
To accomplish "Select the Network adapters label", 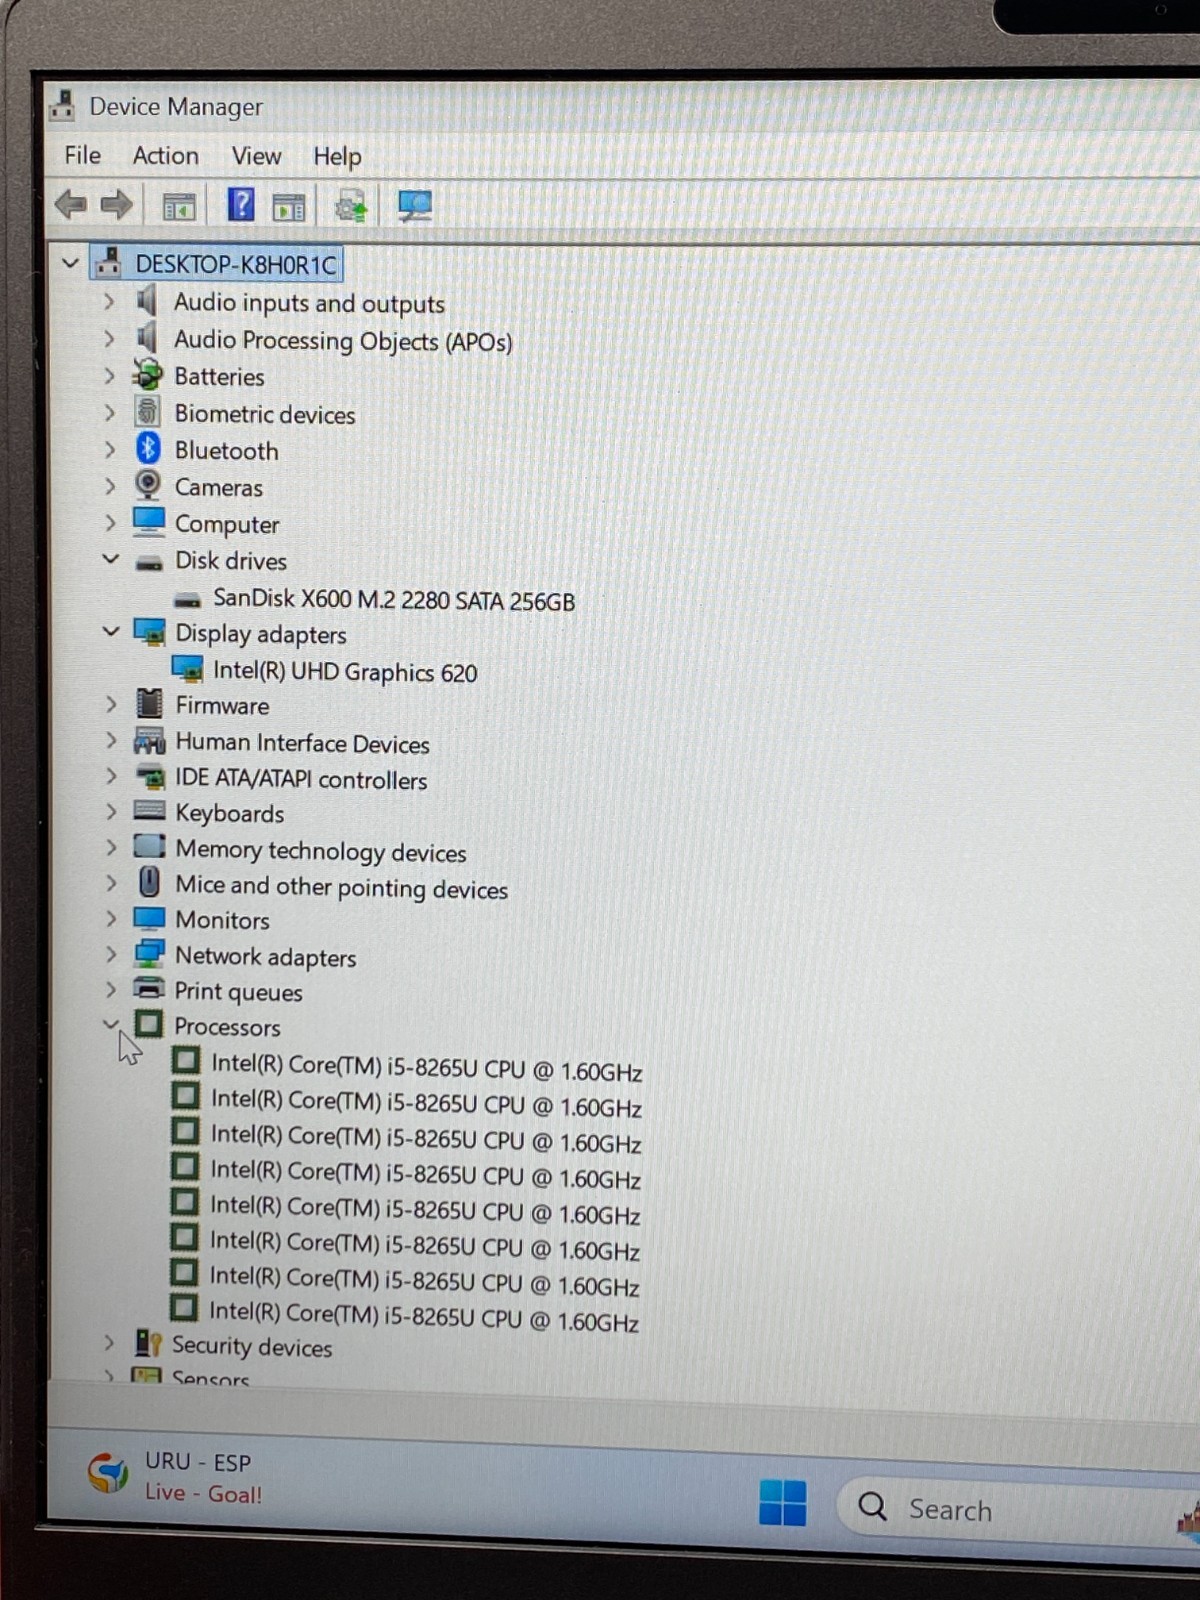I will click(266, 957).
